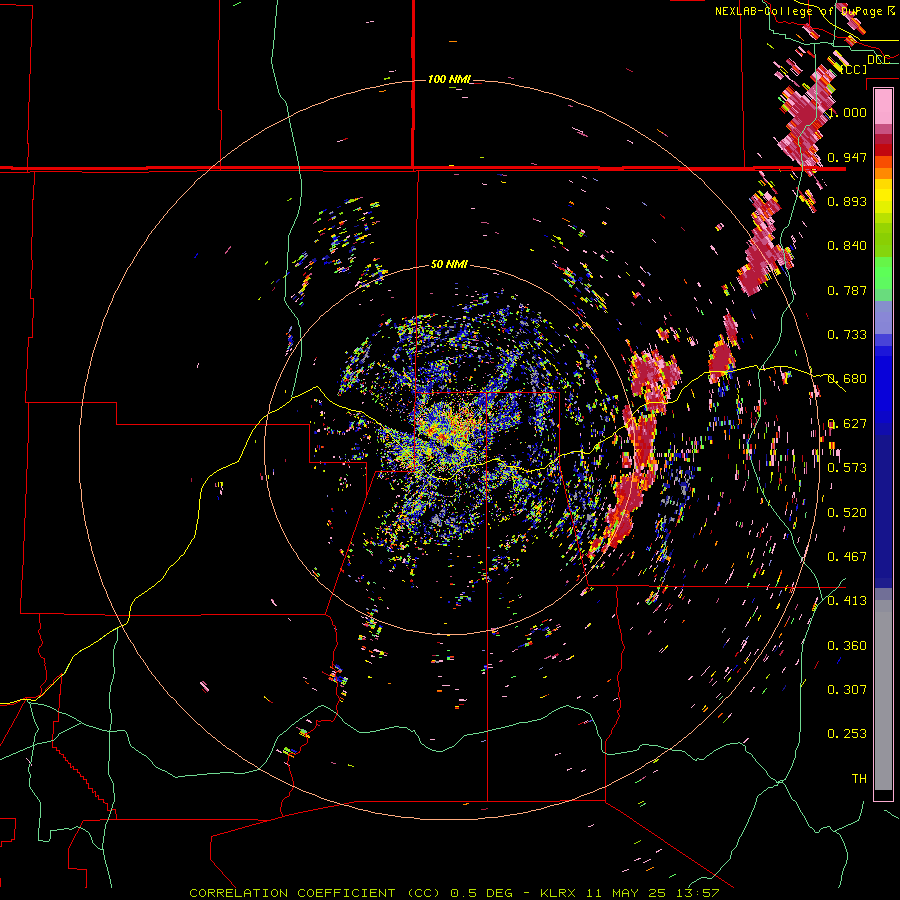Select the 0.680 value on the color scale
The width and height of the screenshot is (900, 900).
847,379
